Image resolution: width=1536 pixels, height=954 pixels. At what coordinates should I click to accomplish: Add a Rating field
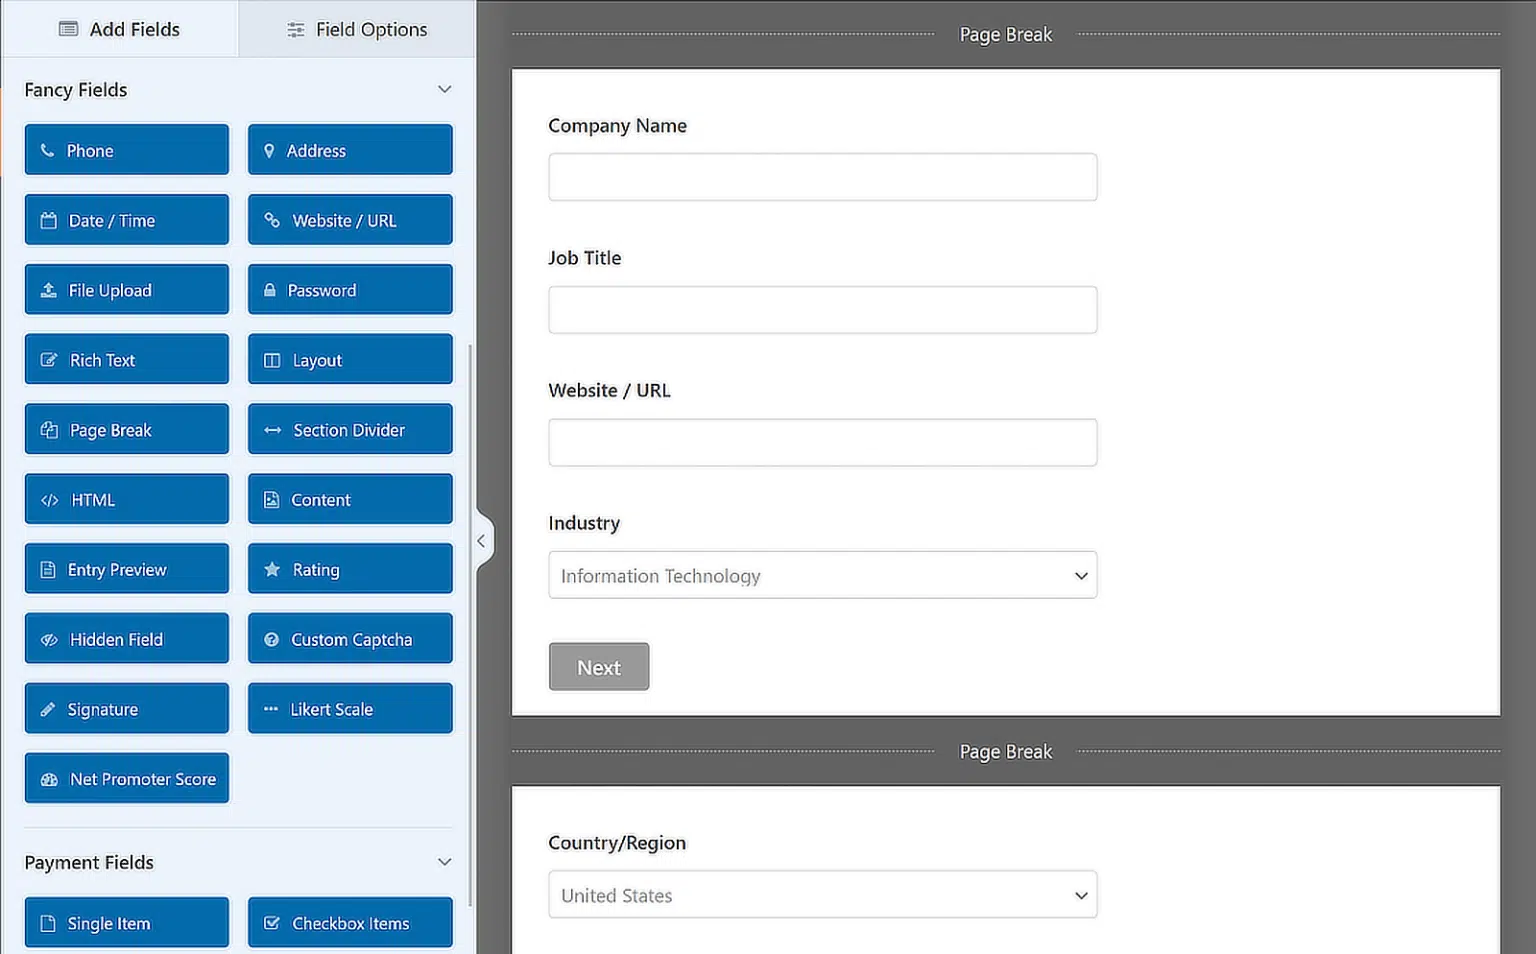349,568
